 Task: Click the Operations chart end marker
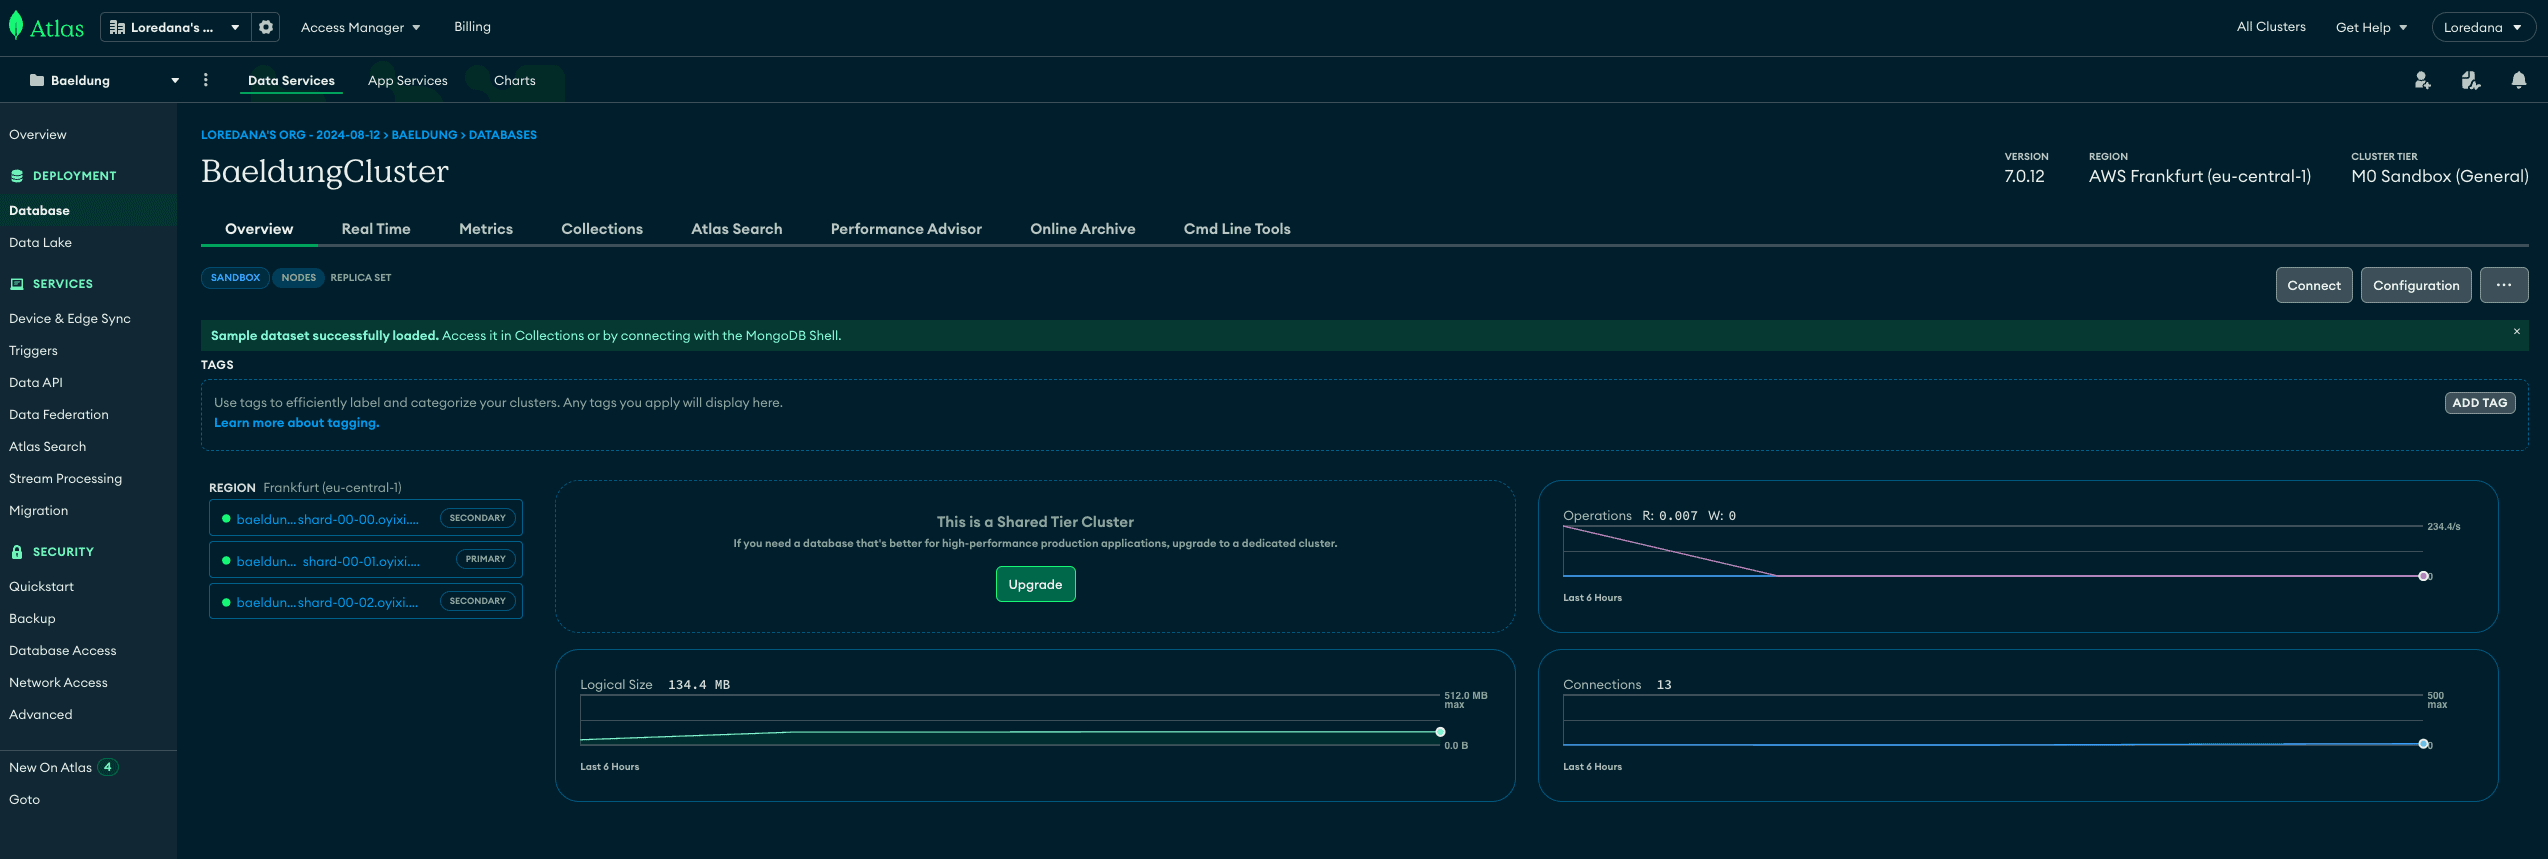tap(2423, 576)
